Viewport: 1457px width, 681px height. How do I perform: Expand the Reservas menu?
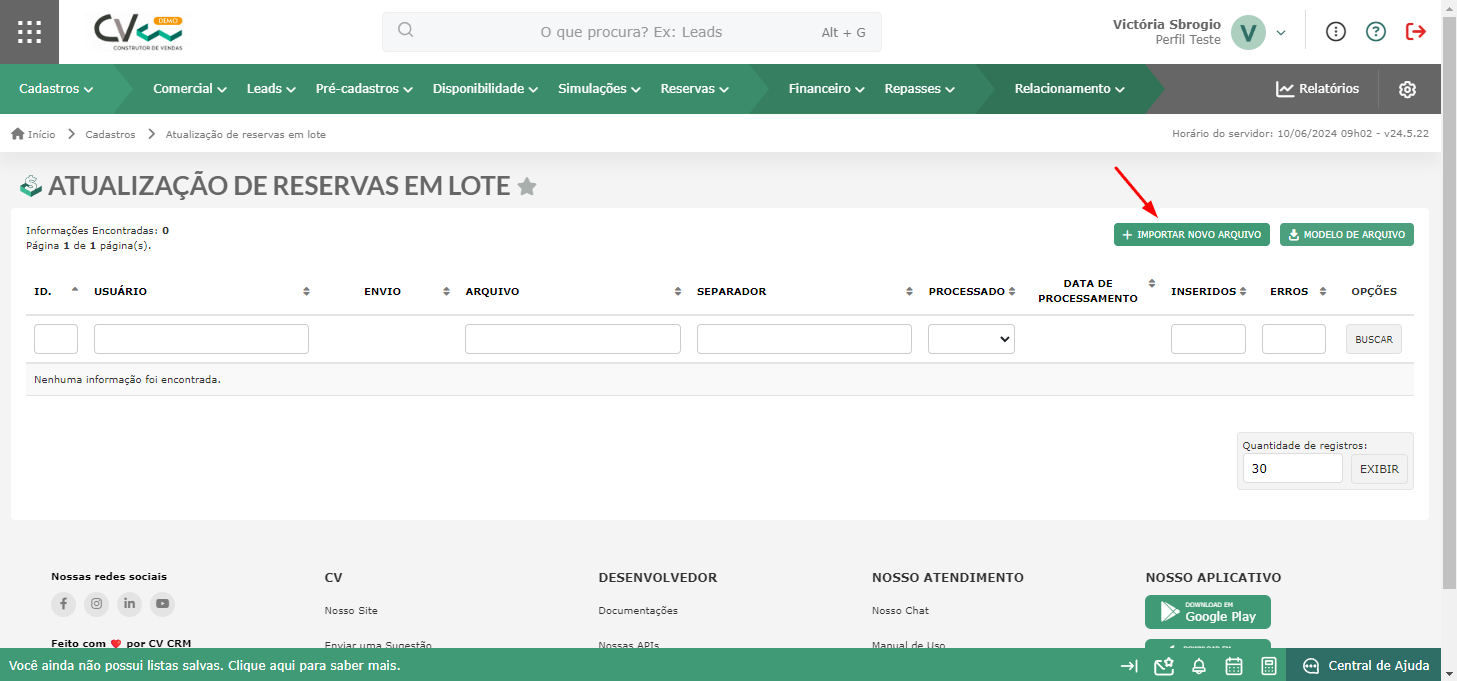pyautogui.click(x=695, y=89)
